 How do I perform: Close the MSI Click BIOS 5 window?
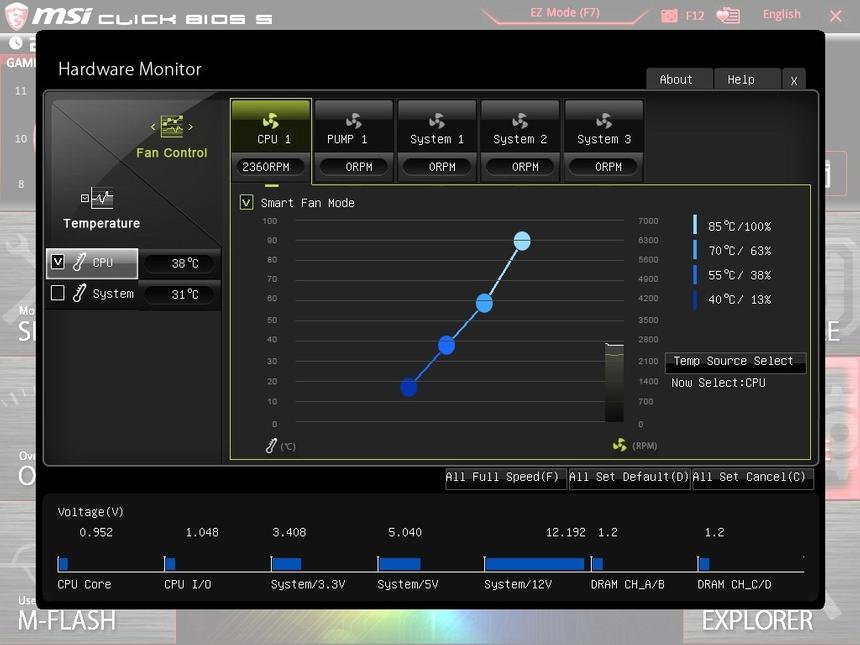click(835, 16)
